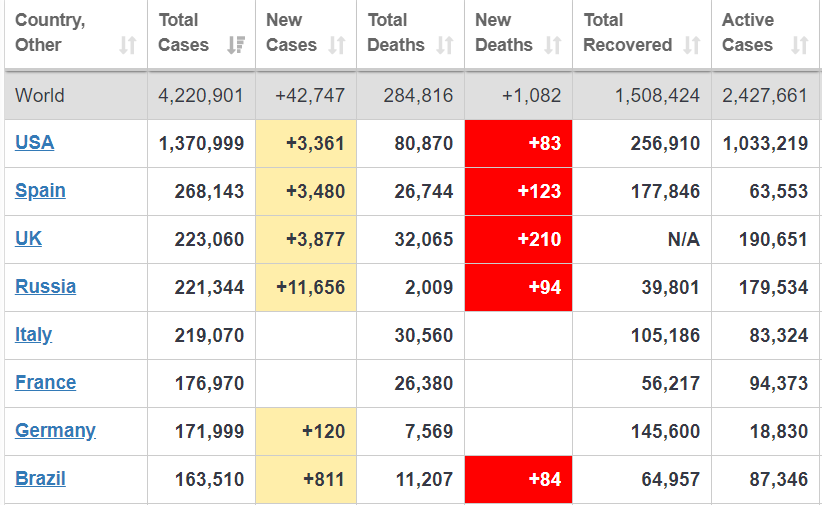Viewport: 822px width, 505px height.
Task: Click sort arrows icon beside New Cases
Action: pyautogui.click(x=337, y=45)
